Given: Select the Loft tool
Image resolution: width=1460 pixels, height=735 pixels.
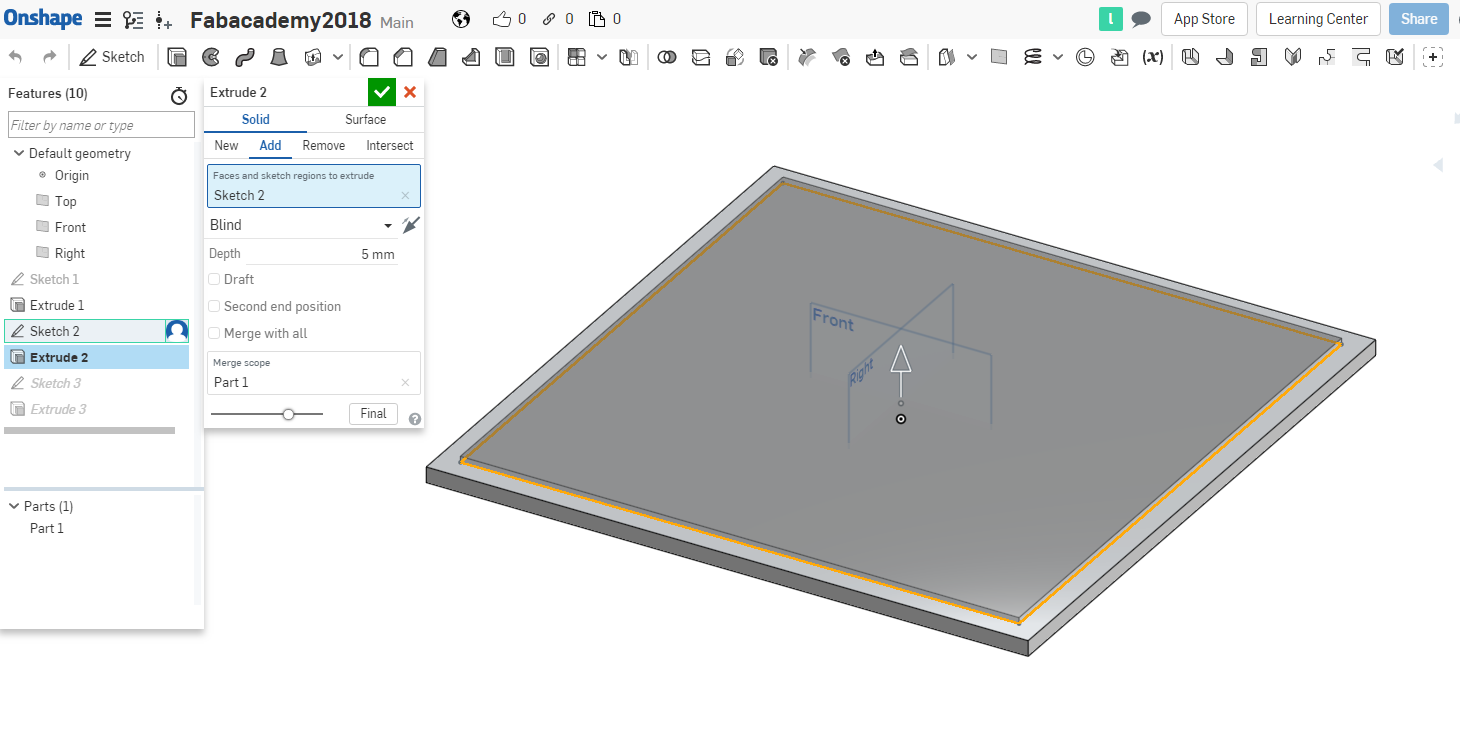Looking at the screenshot, I should (279, 57).
